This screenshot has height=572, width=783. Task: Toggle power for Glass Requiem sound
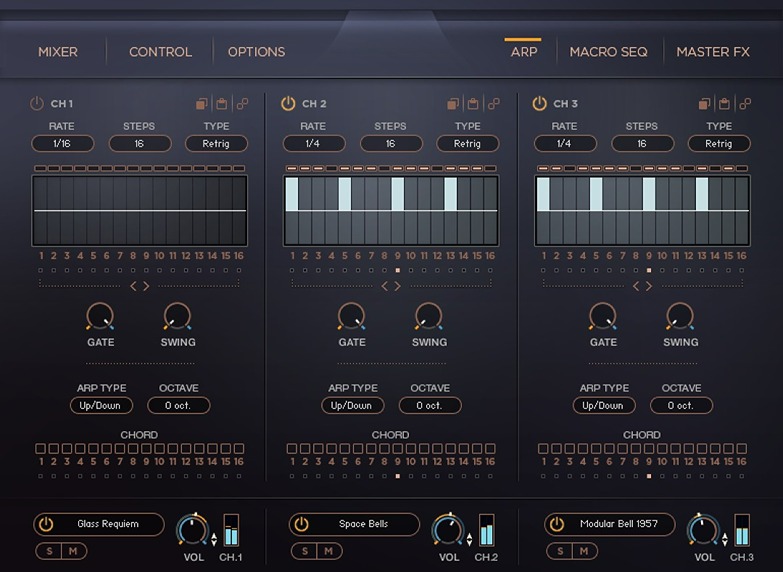[46, 524]
